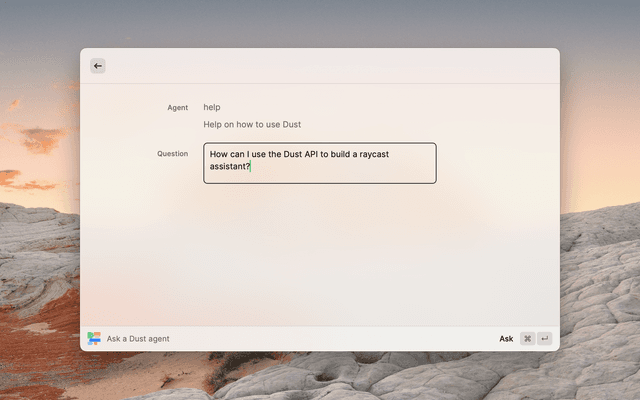Click the Command key icon

click(527, 339)
